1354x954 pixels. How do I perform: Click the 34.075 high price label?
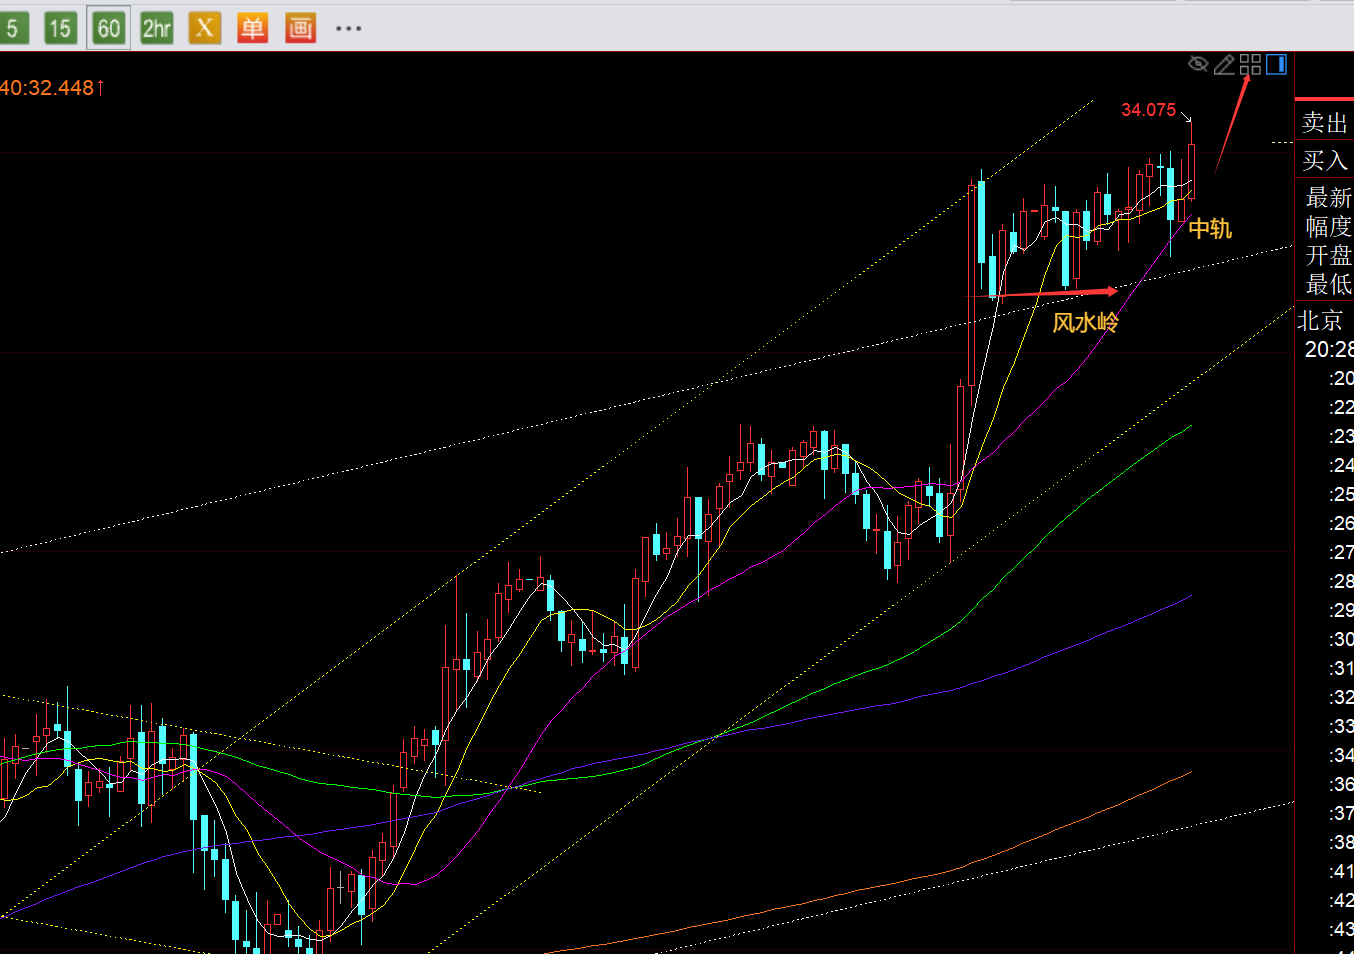tap(1148, 110)
